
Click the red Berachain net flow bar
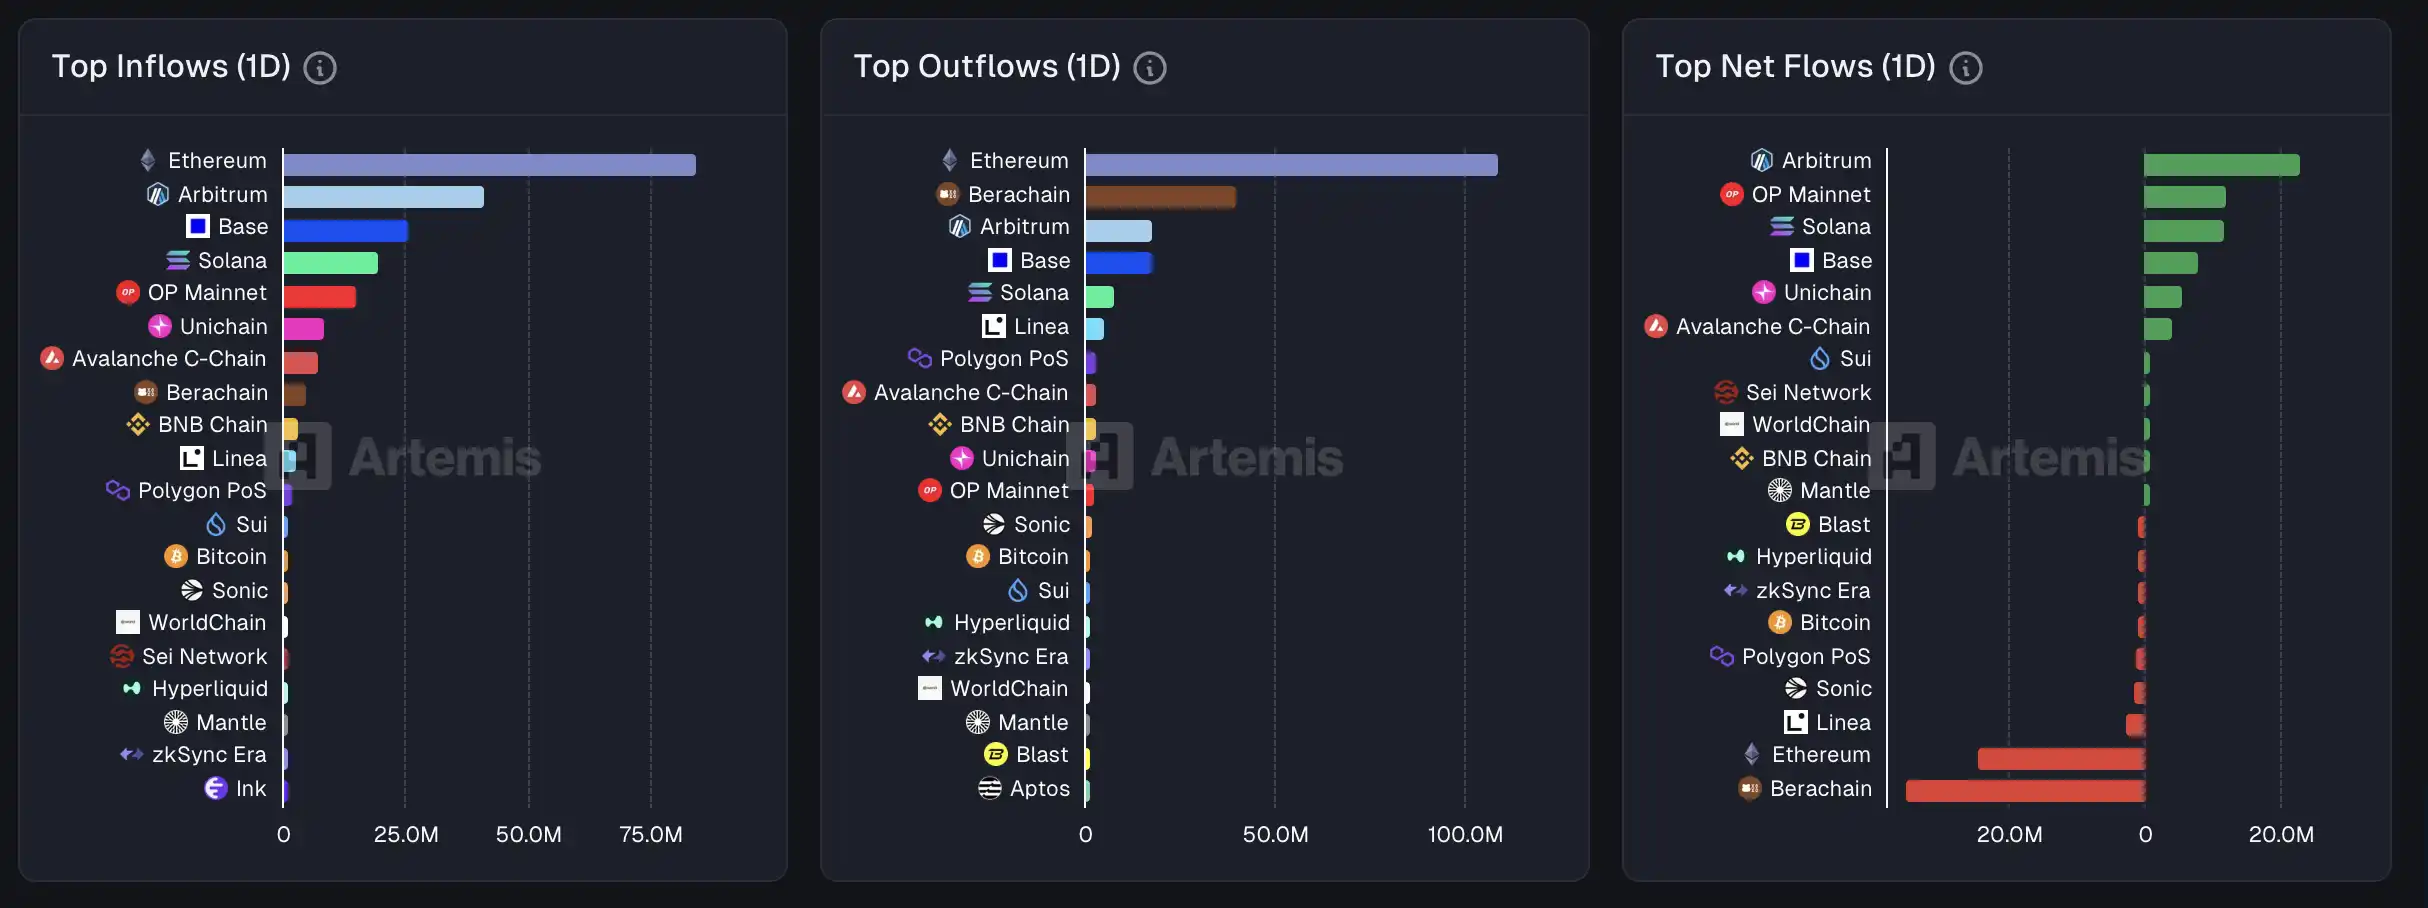pos(2024,791)
